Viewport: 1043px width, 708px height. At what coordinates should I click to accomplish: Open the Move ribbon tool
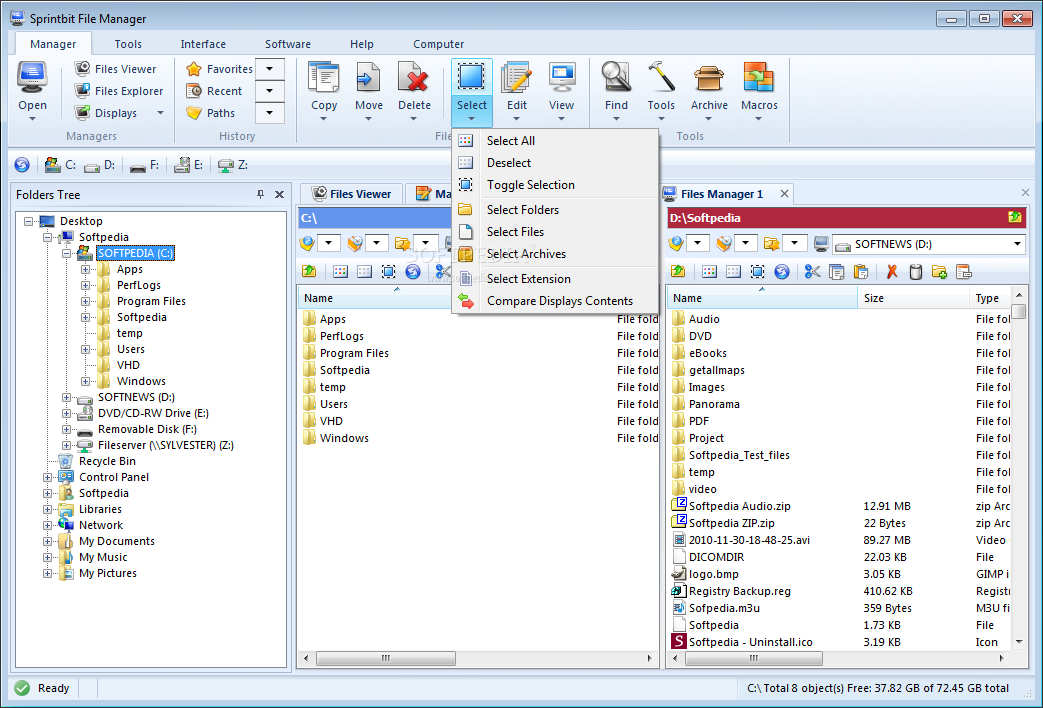click(369, 92)
